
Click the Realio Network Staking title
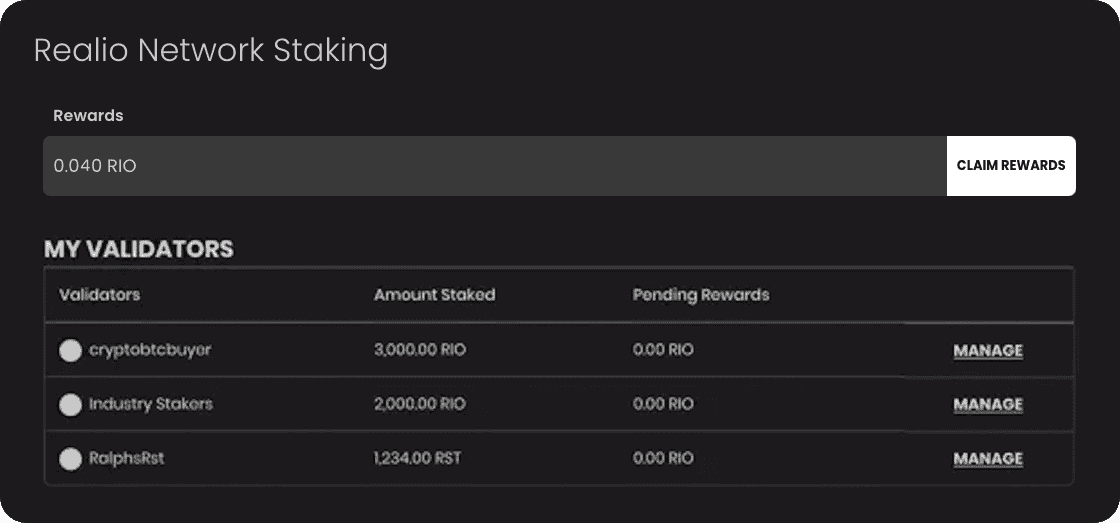point(211,51)
